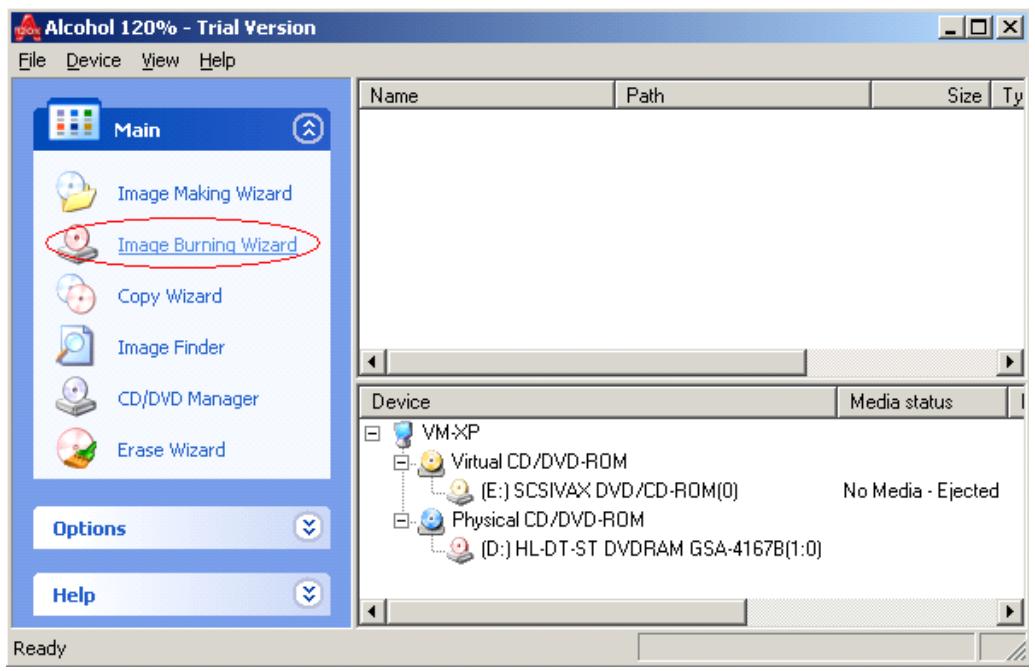This screenshot has width=1035, height=671.
Task: Click image list scrollbar right arrow
Action: (x=1009, y=362)
